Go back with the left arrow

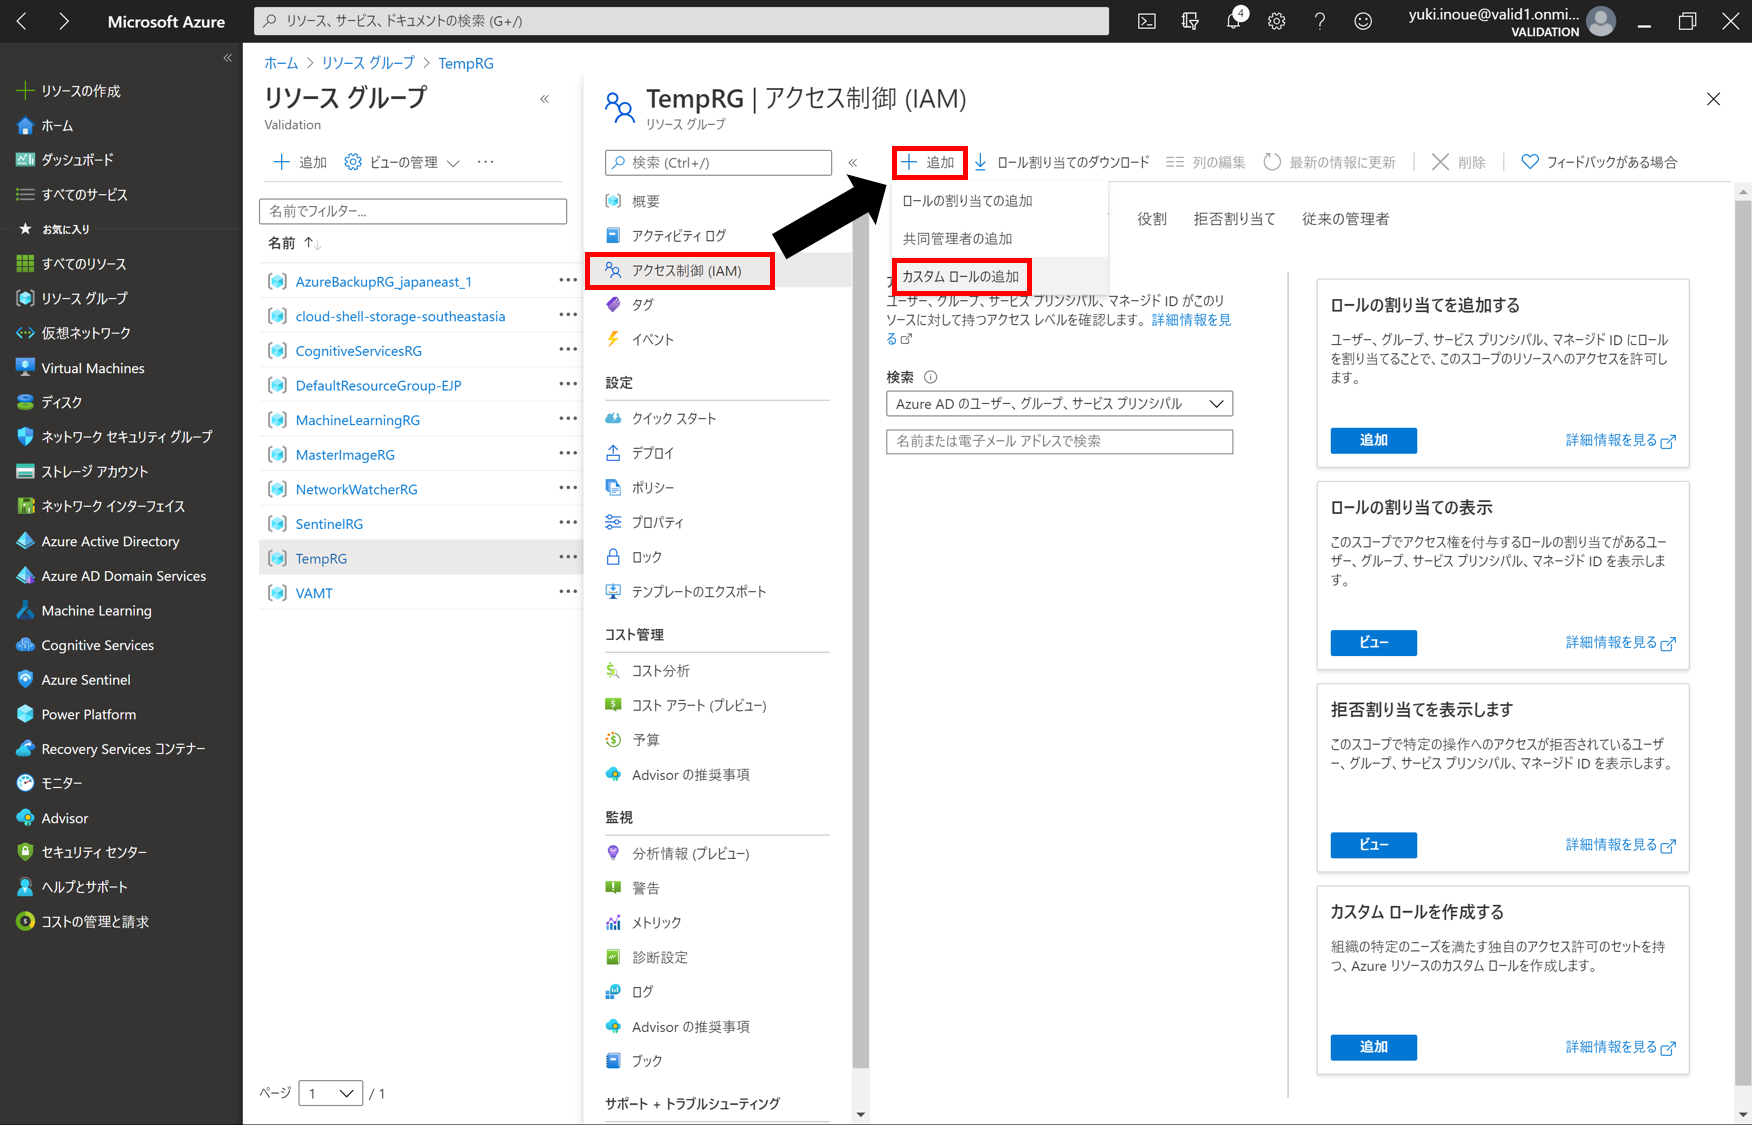(x=22, y=21)
